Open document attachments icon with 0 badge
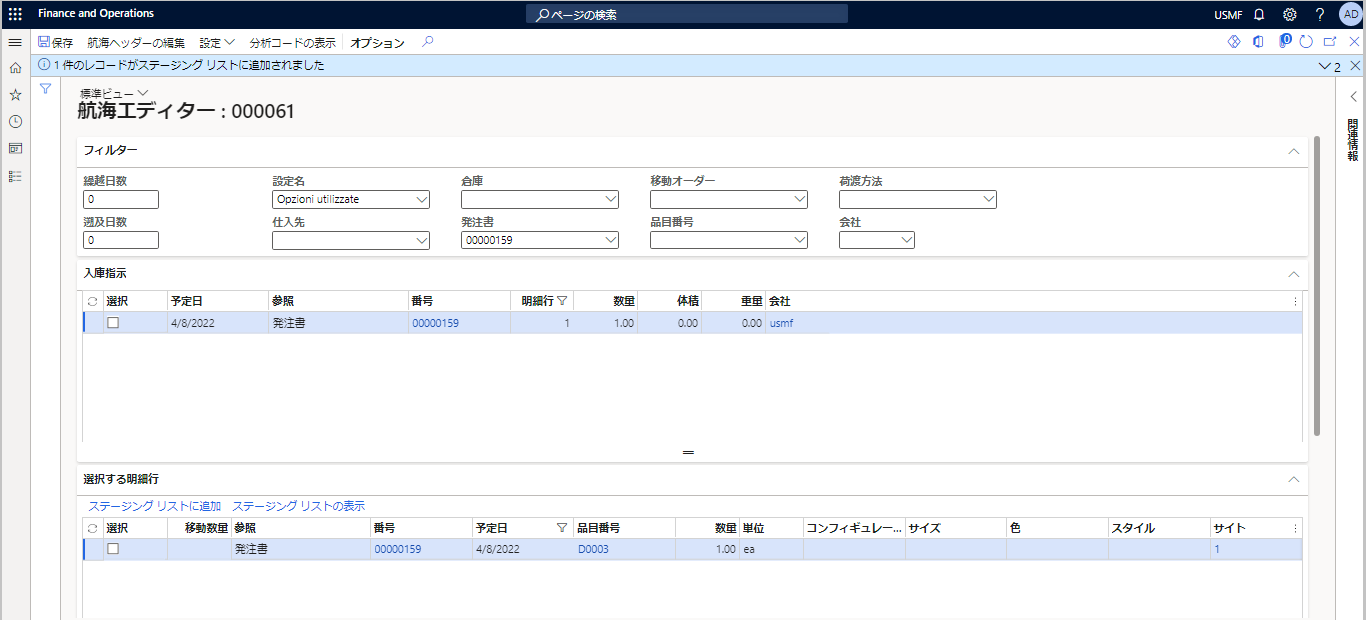Image resolution: width=1366 pixels, height=620 pixels. pyautogui.click(x=1284, y=41)
